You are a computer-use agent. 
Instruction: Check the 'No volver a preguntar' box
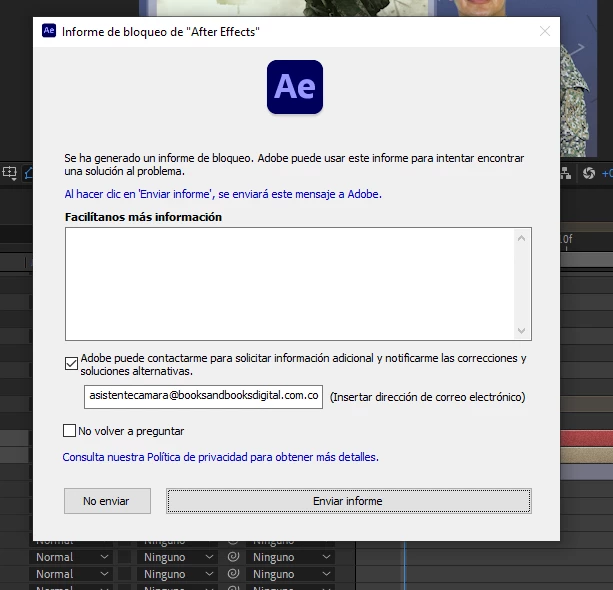click(69, 430)
